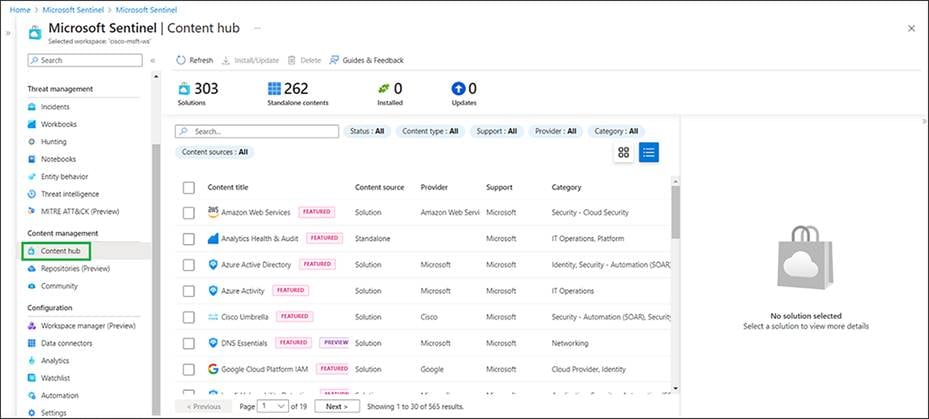This screenshot has width=929, height=419.
Task: Click the Next > page button
Action: click(337, 407)
